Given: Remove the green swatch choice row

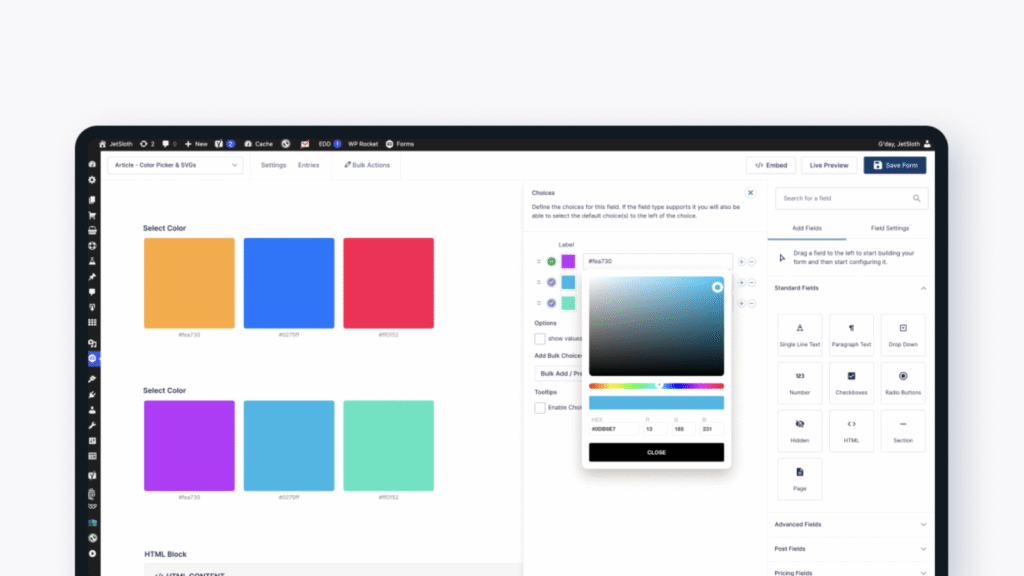Looking at the screenshot, I should click(x=752, y=304).
